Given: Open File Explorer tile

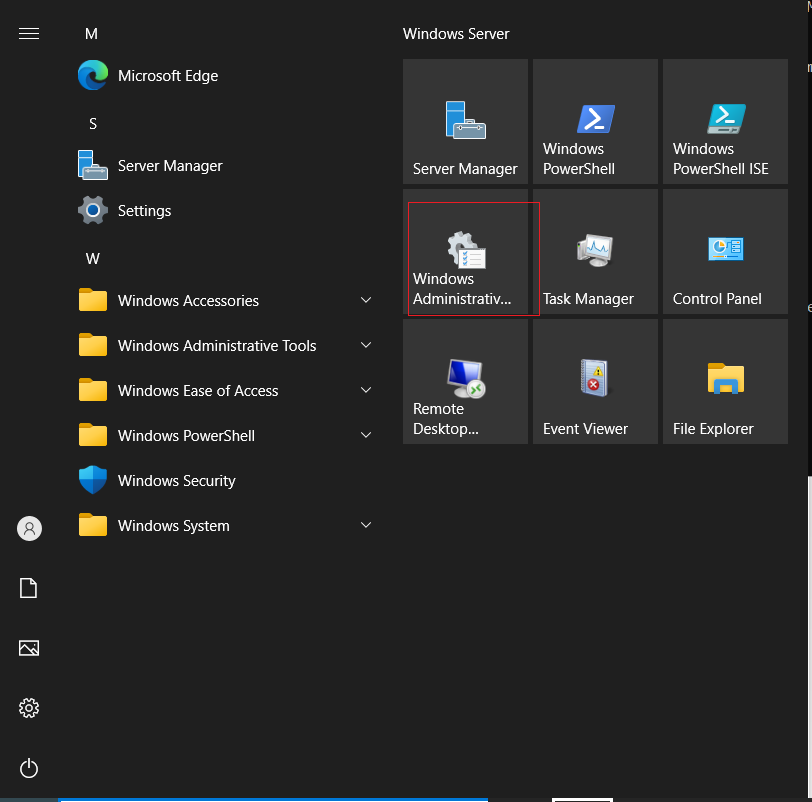Looking at the screenshot, I should [725, 381].
